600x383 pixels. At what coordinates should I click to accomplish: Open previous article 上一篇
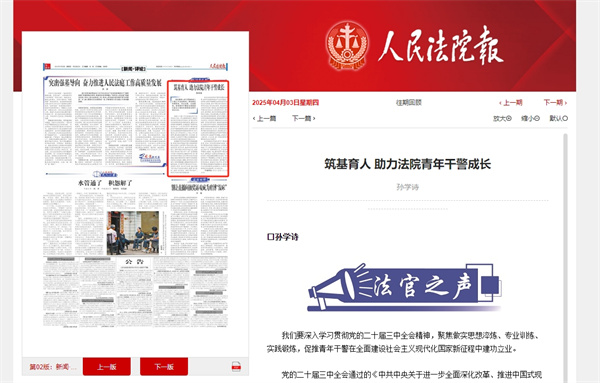(264, 119)
